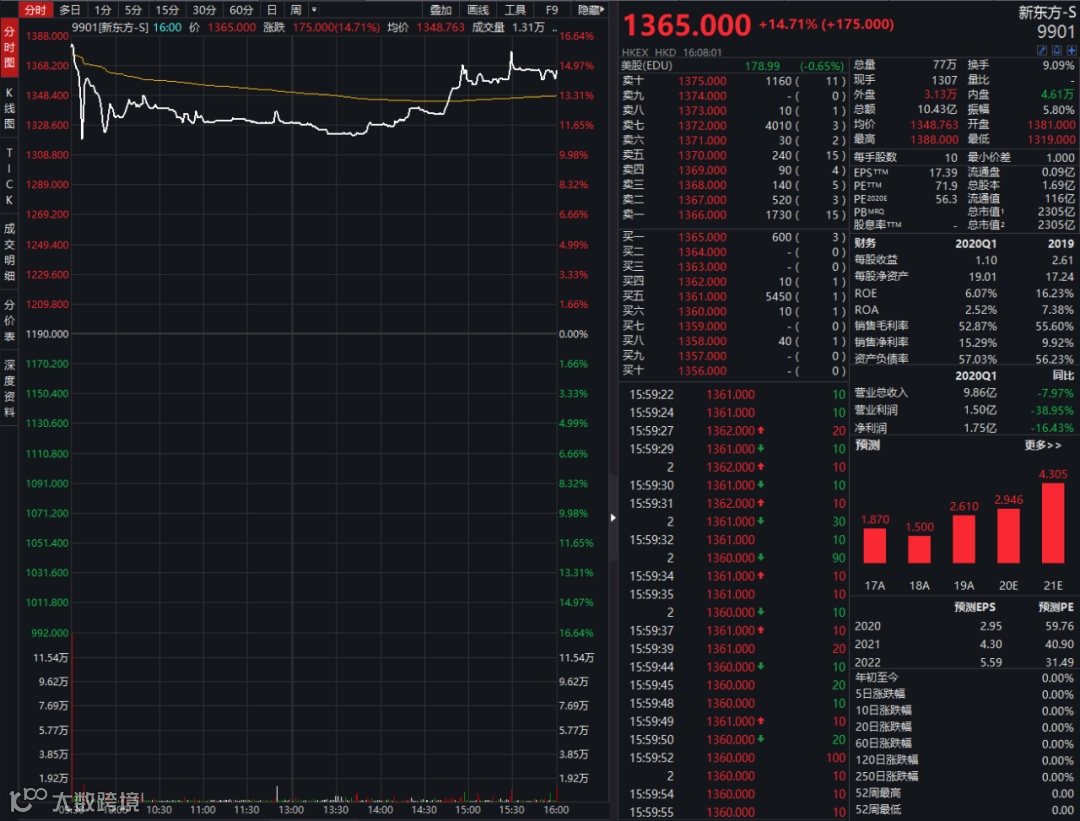Image resolution: width=1080 pixels, height=821 pixels.
Task: Click the 最低 value 1319.000
Action: tap(1050, 139)
